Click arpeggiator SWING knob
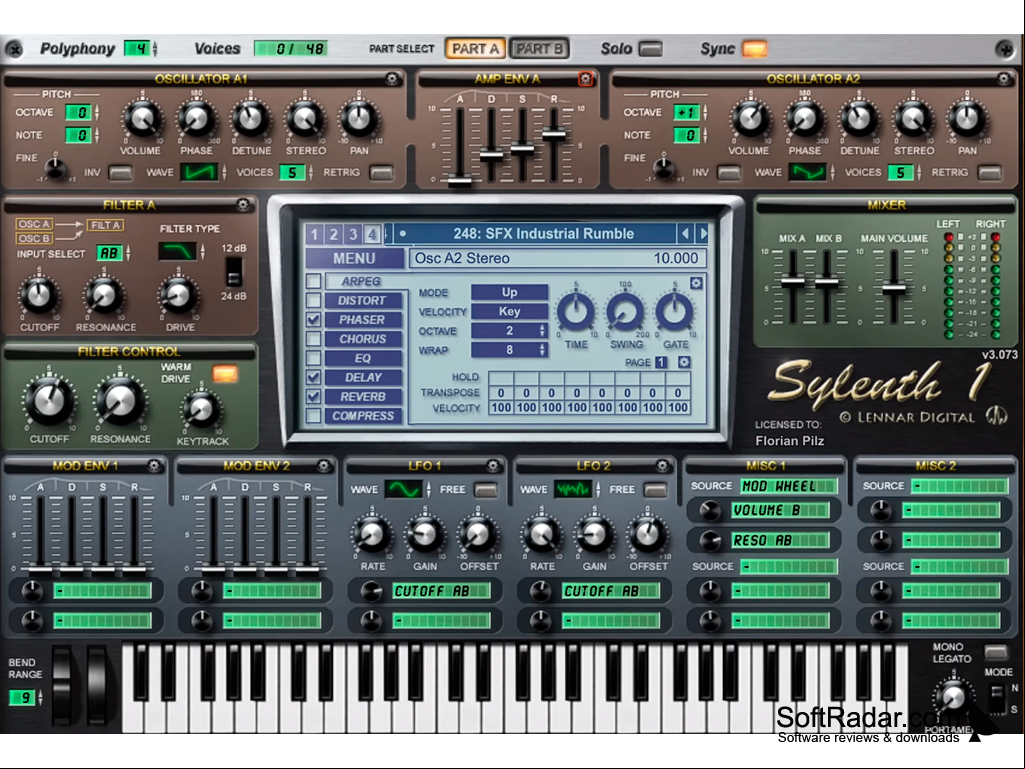This screenshot has width=1025, height=769. point(626,312)
